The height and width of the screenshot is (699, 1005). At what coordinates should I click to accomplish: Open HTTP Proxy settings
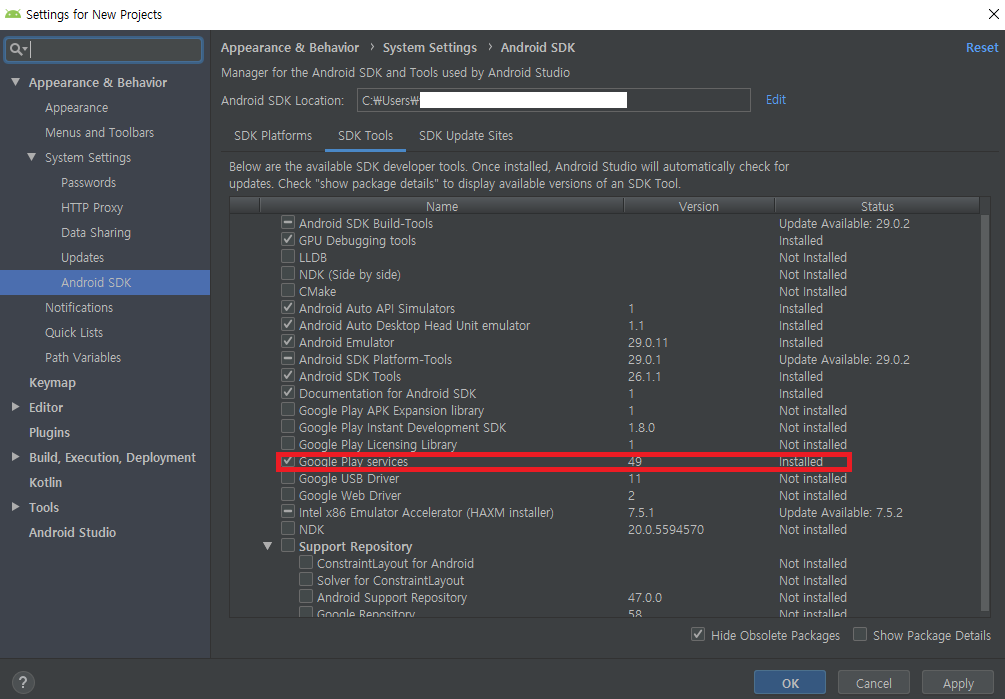92,208
